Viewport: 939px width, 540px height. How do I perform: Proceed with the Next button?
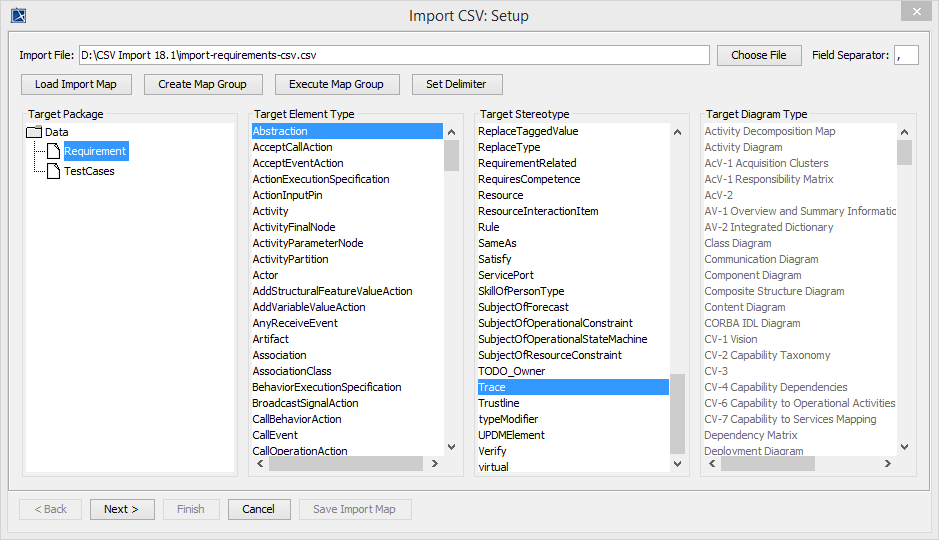point(122,509)
